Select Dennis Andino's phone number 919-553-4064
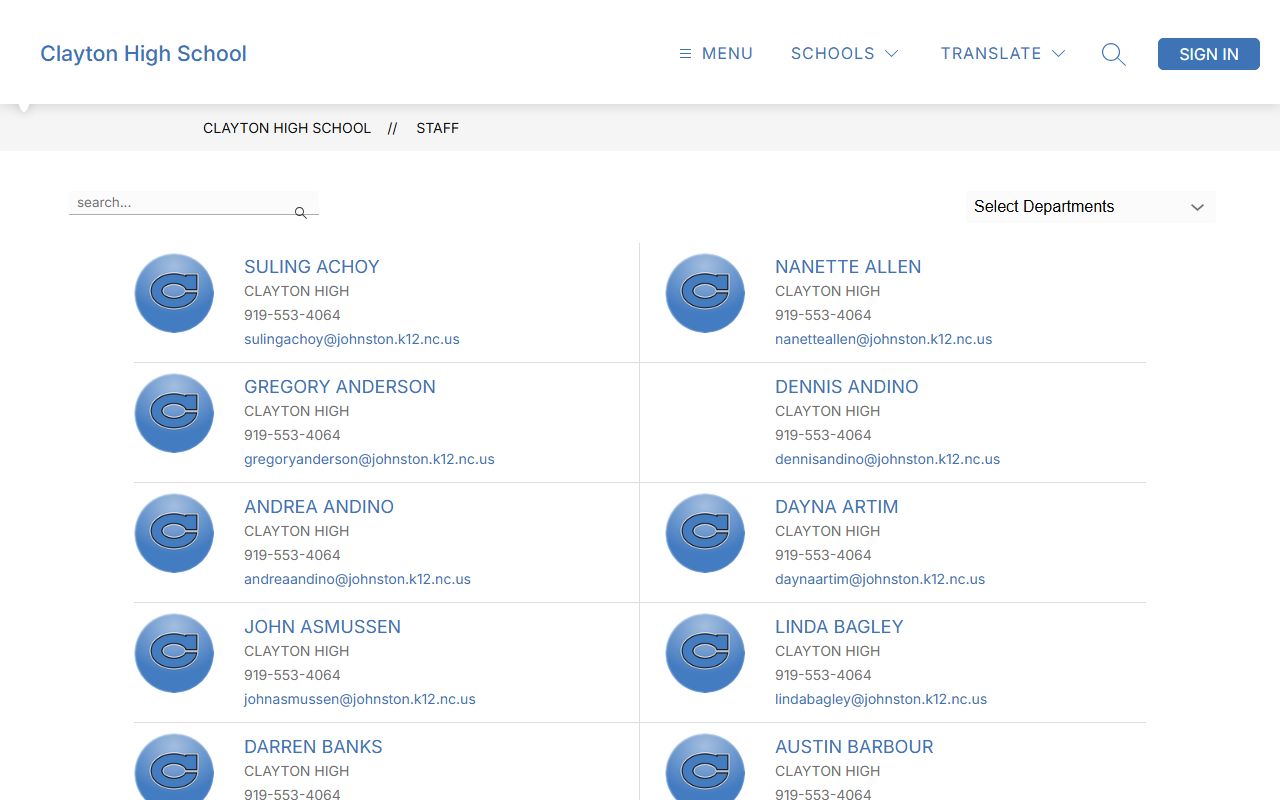Viewport: 1280px width, 800px height. pyautogui.click(x=823, y=435)
